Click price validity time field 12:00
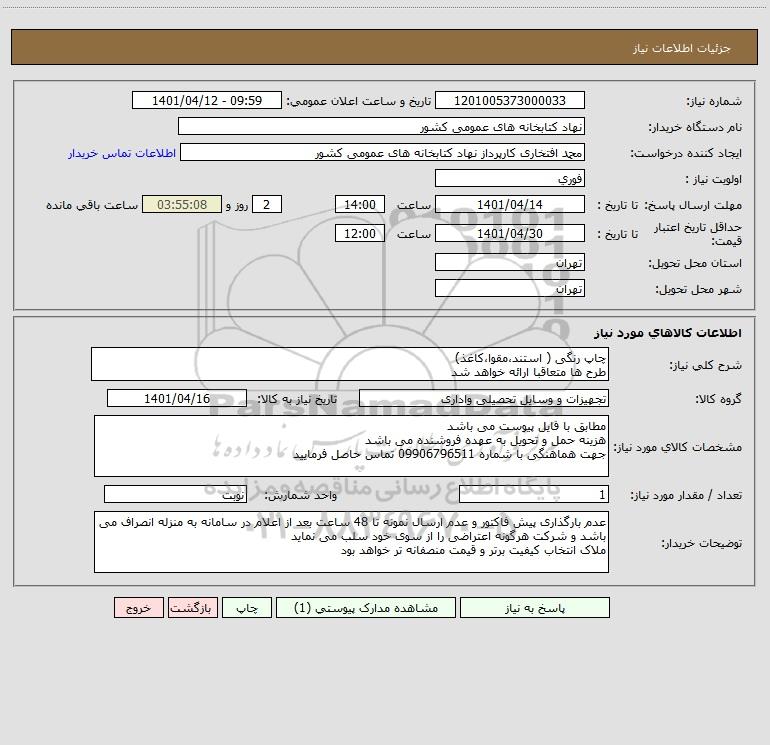 click(359, 233)
